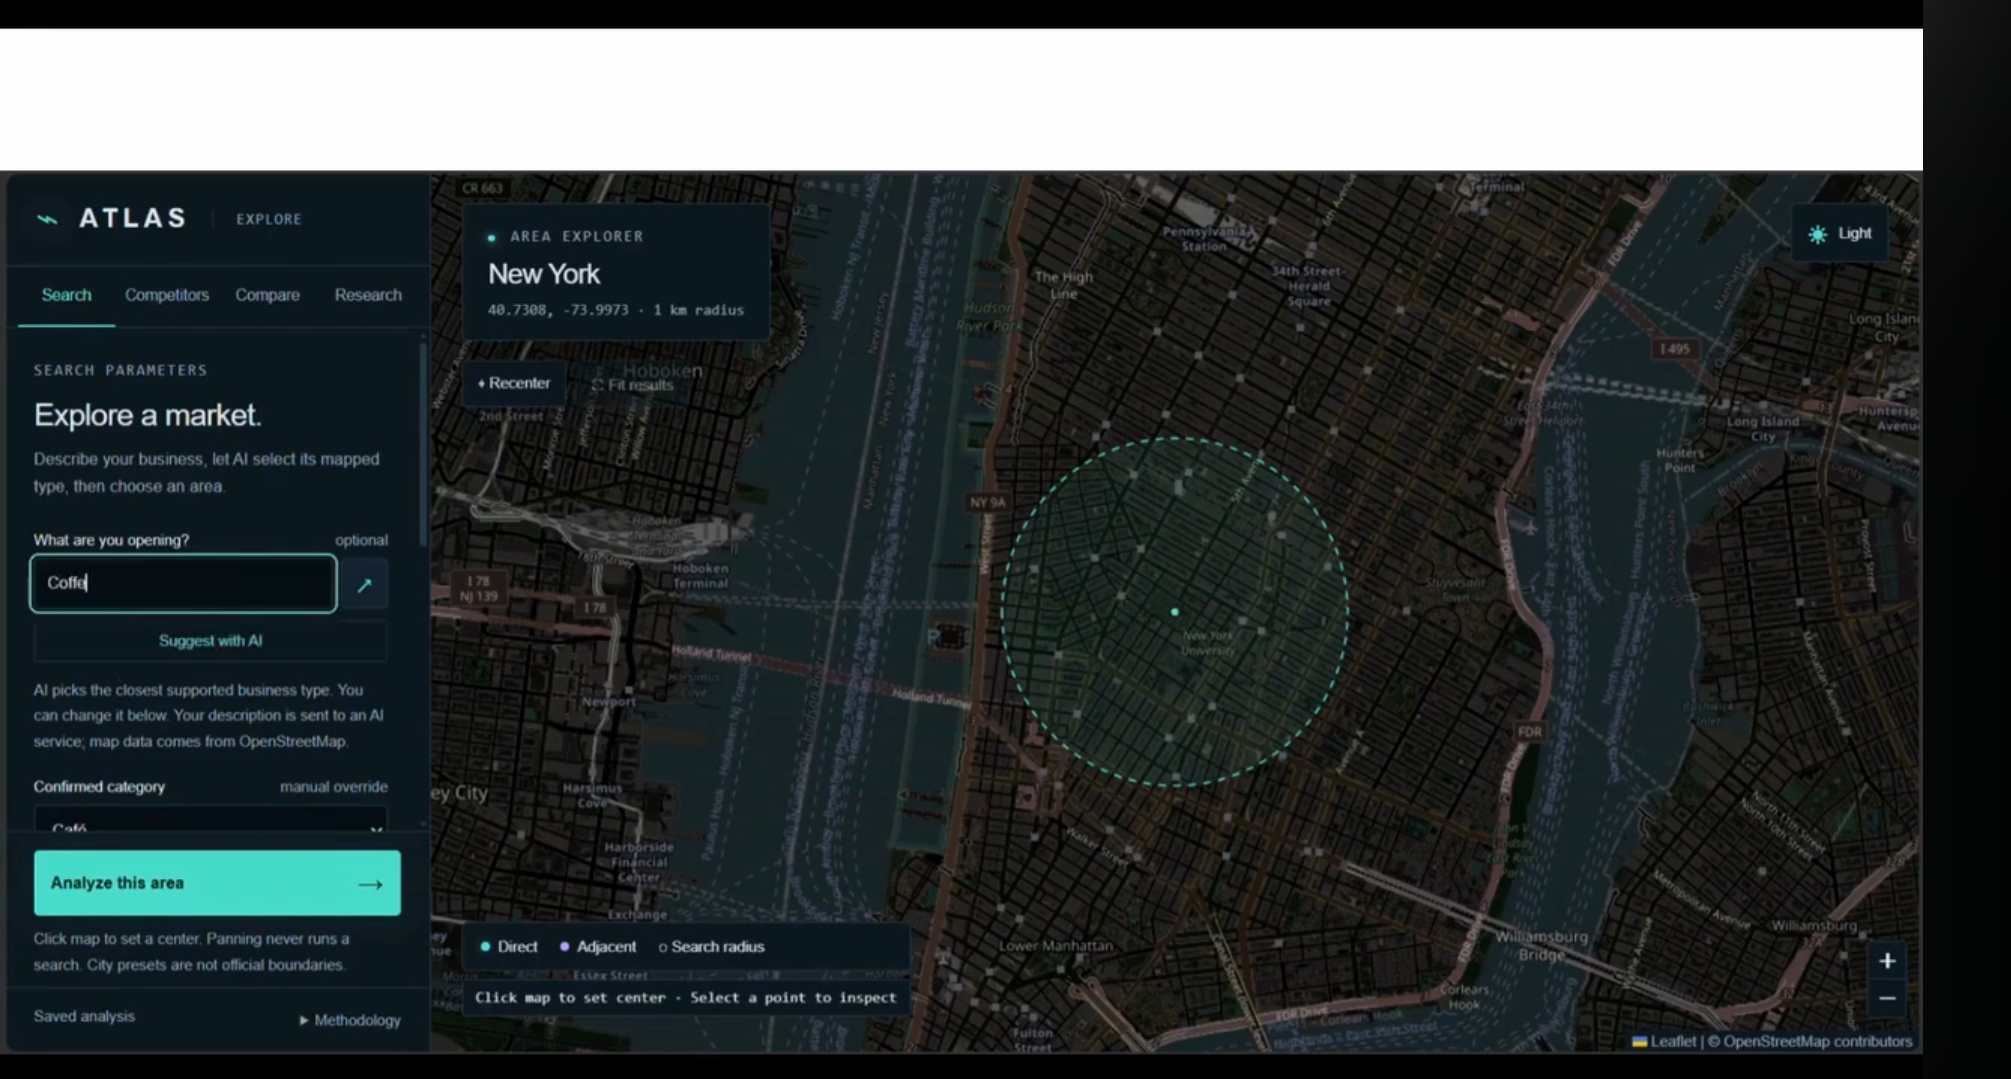Image resolution: width=2011 pixels, height=1079 pixels.
Task: Go to the Compare tab
Action: click(x=267, y=295)
